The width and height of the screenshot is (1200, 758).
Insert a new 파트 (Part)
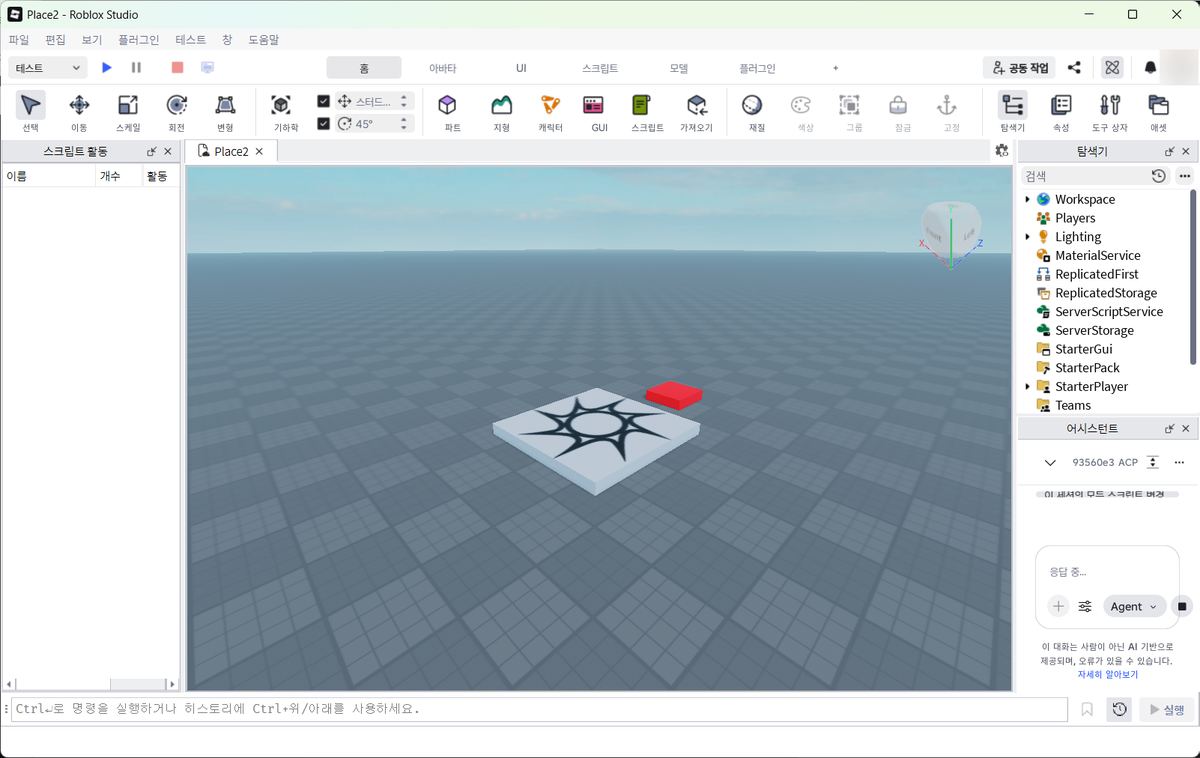448,113
